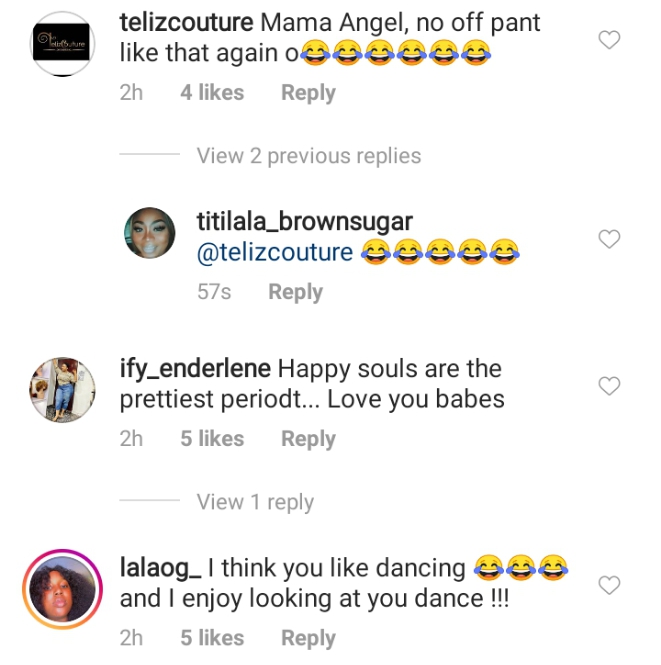View 4 likes on telizcouture's comment
Screen dimensions: 661x665
[212, 93]
